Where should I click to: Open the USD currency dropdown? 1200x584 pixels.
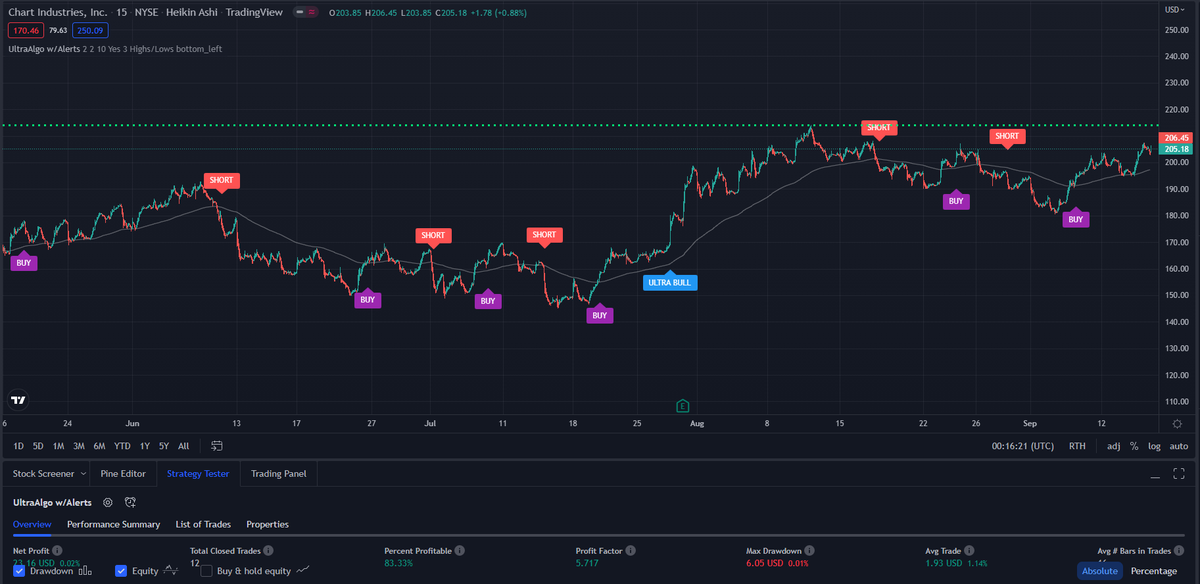click(1177, 8)
